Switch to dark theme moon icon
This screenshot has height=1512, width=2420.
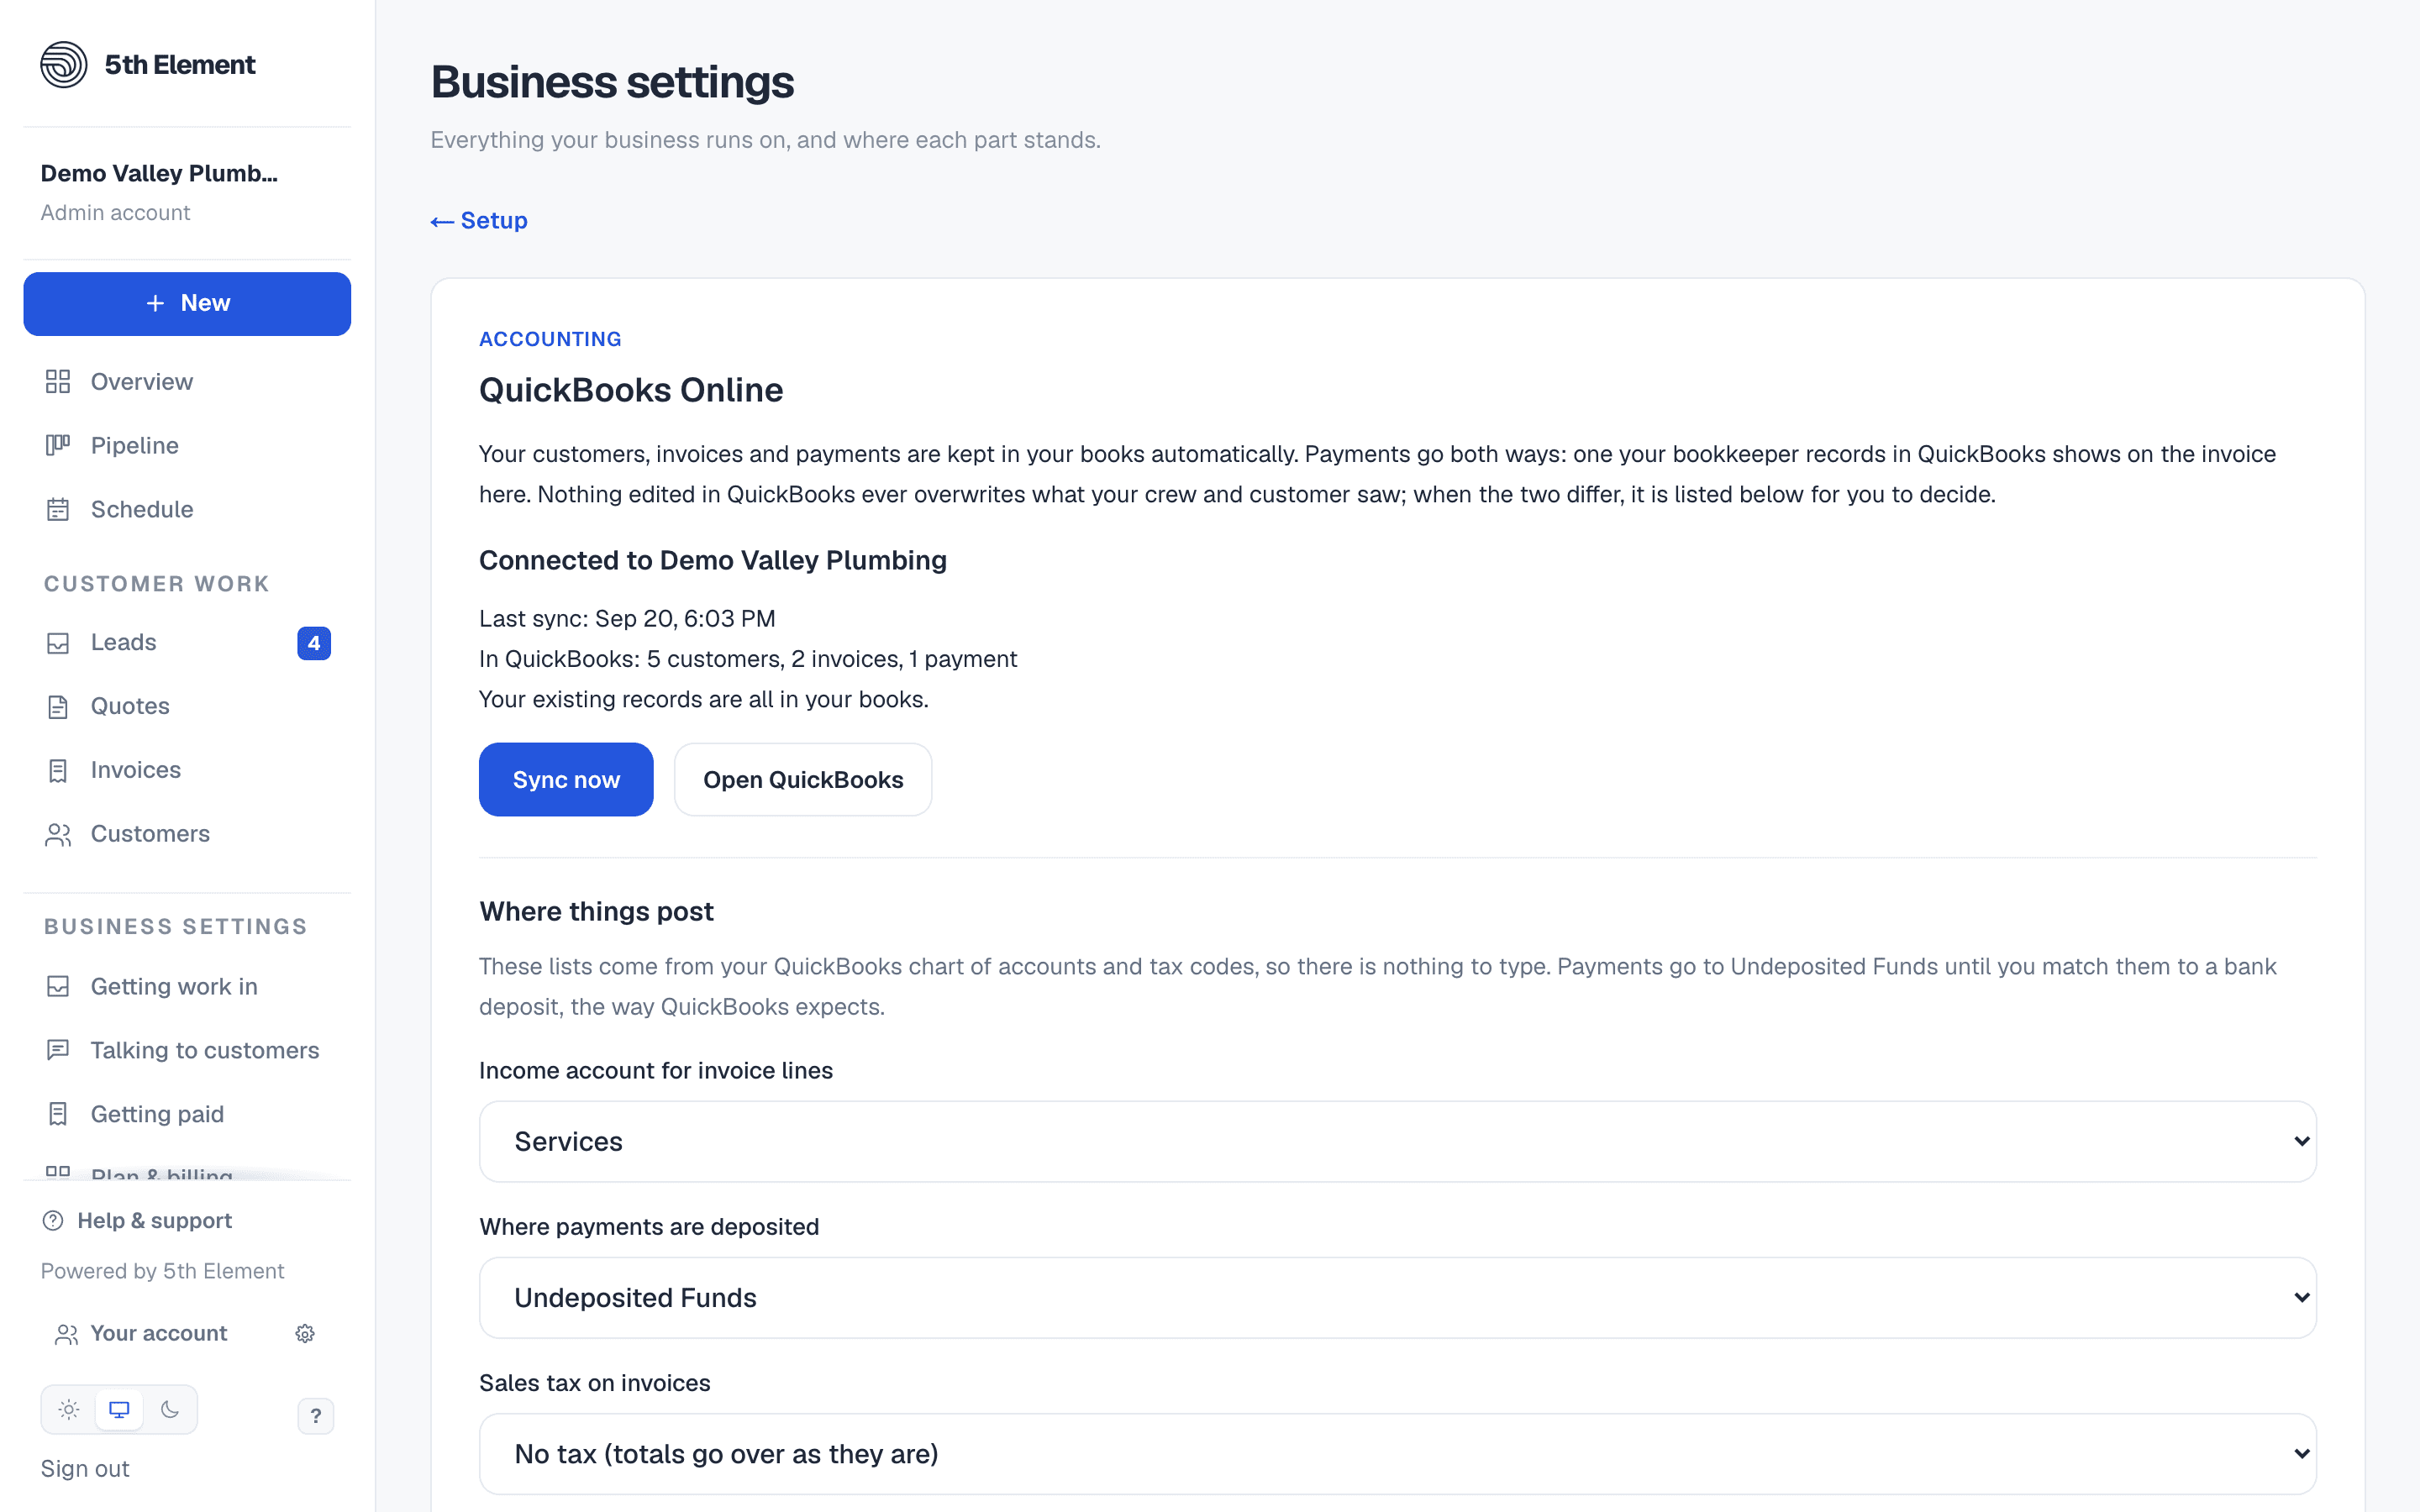(170, 1410)
